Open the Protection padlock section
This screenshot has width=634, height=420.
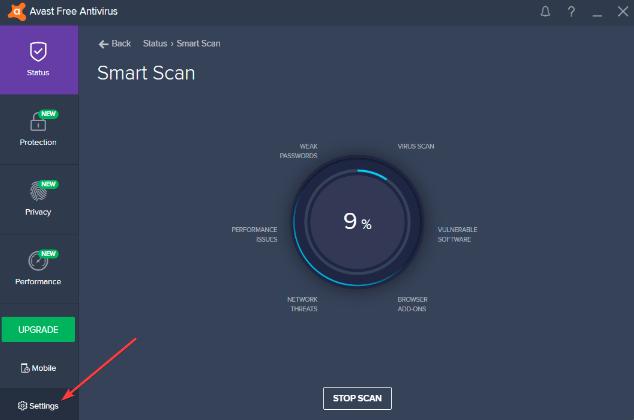(x=38, y=128)
